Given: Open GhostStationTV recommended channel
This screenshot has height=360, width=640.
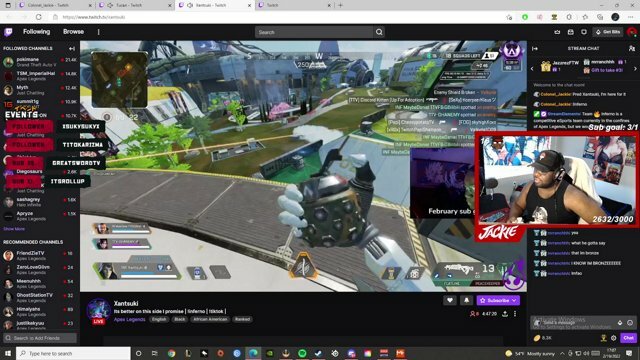Looking at the screenshot, I should [40, 297].
